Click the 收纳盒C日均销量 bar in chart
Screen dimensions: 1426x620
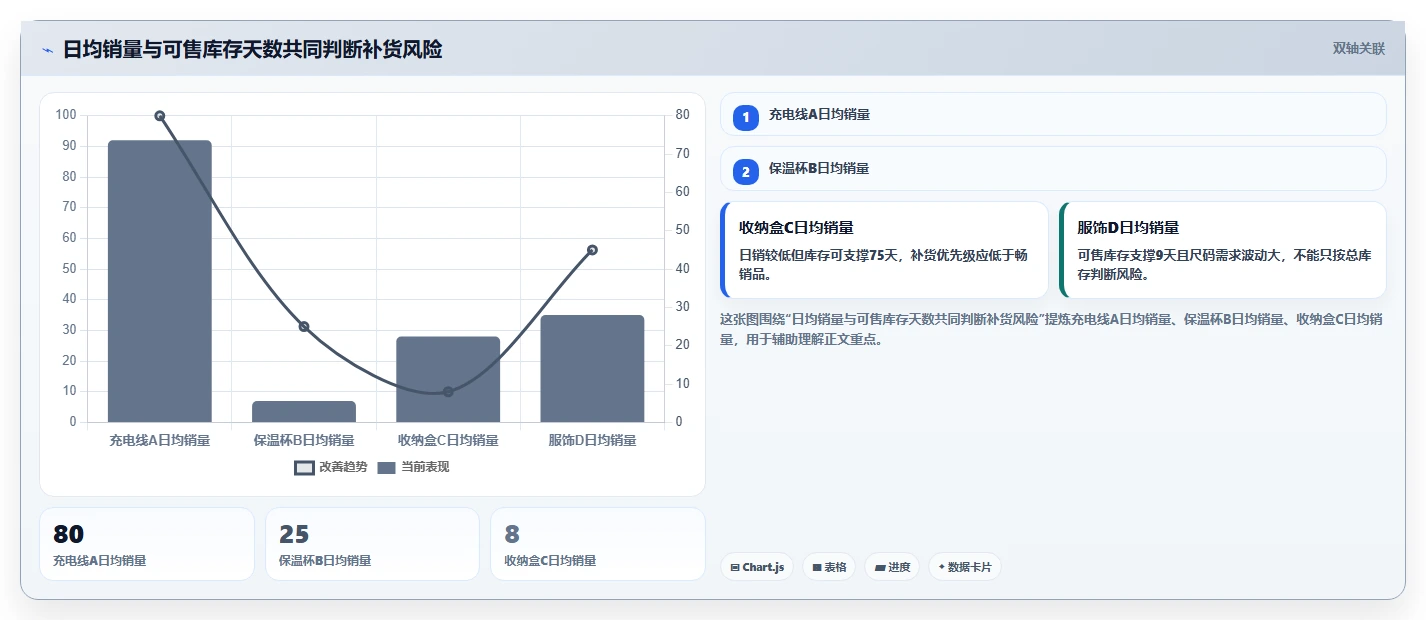tap(448, 379)
